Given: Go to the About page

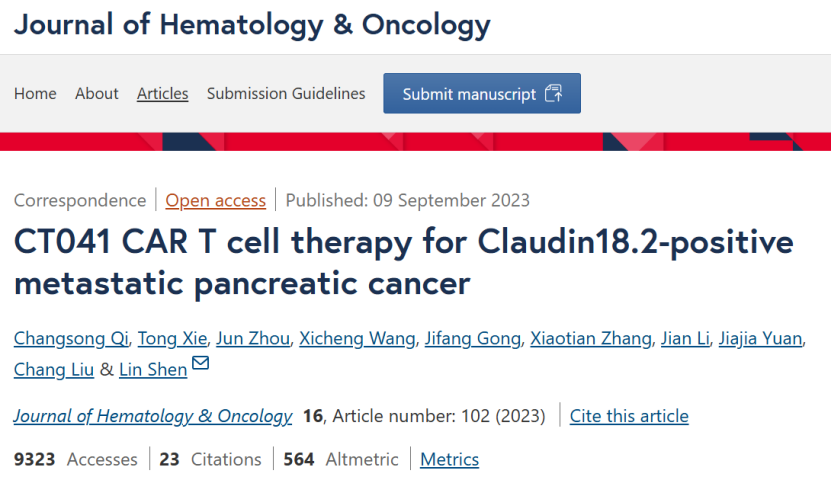Looking at the screenshot, I should [x=96, y=94].
